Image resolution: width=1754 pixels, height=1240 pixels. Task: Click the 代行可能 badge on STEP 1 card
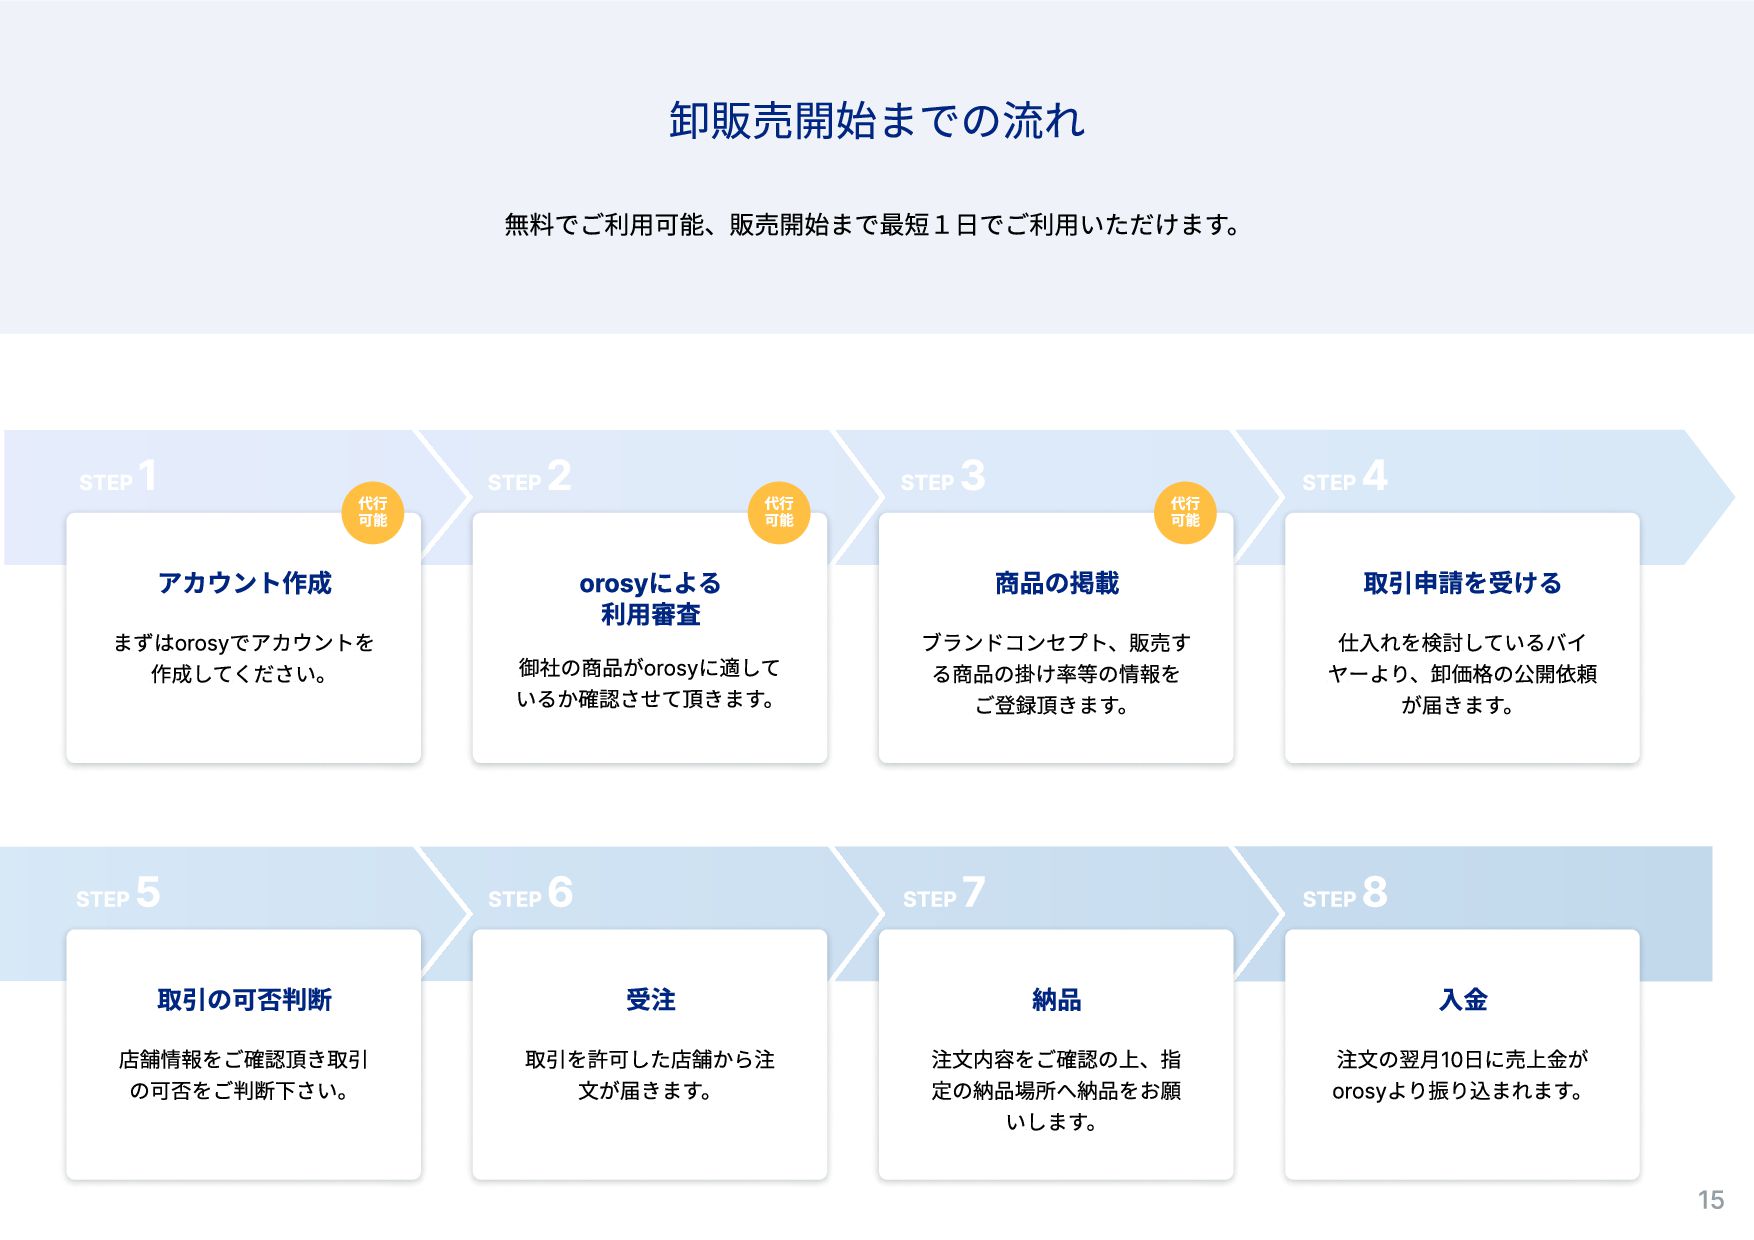click(373, 513)
